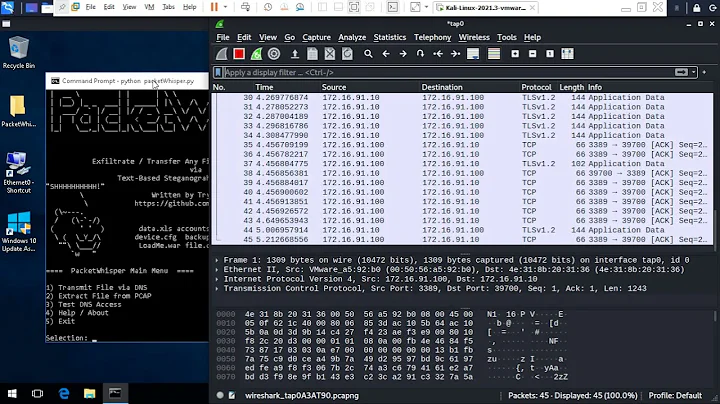The width and height of the screenshot is (720, 404).
Task: Start a new Wireshark capture with shark fin icon
Action: tap(222, 54)
